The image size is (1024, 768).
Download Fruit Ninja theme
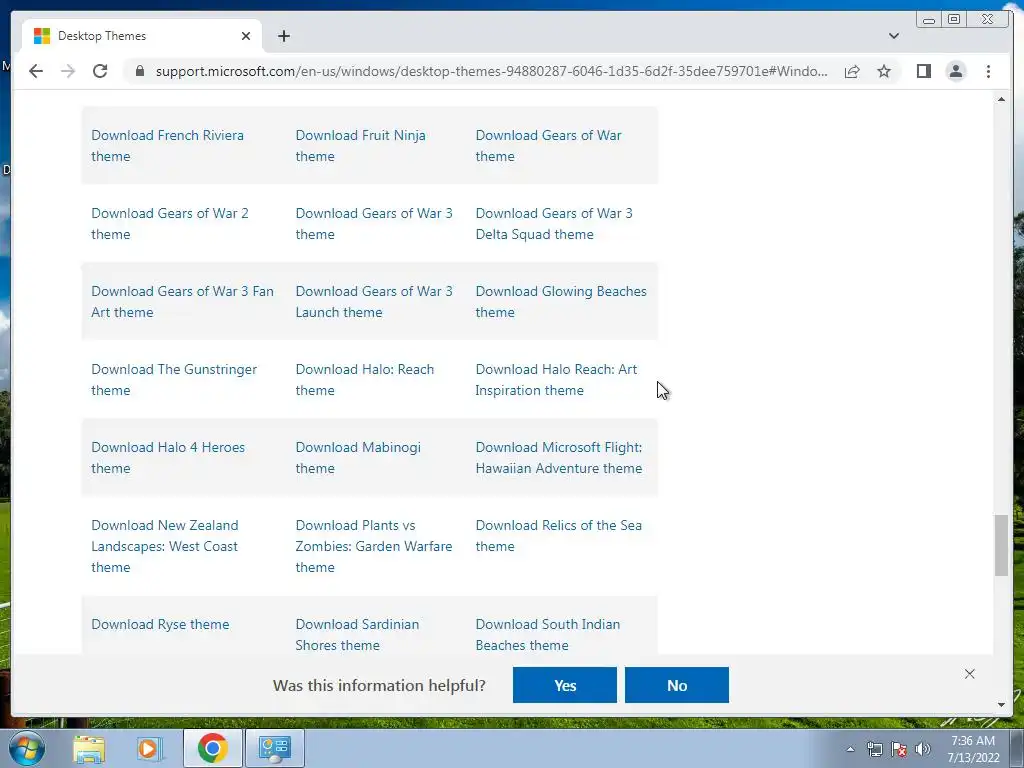[x=360, y=146]
